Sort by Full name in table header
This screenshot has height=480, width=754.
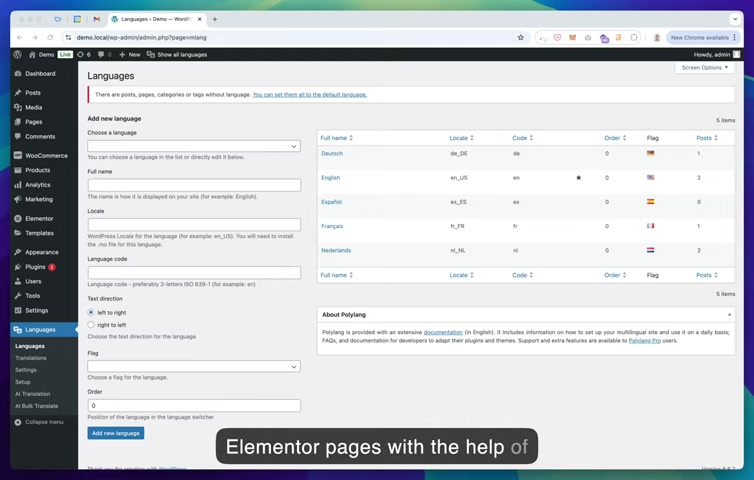pos(337,138)
